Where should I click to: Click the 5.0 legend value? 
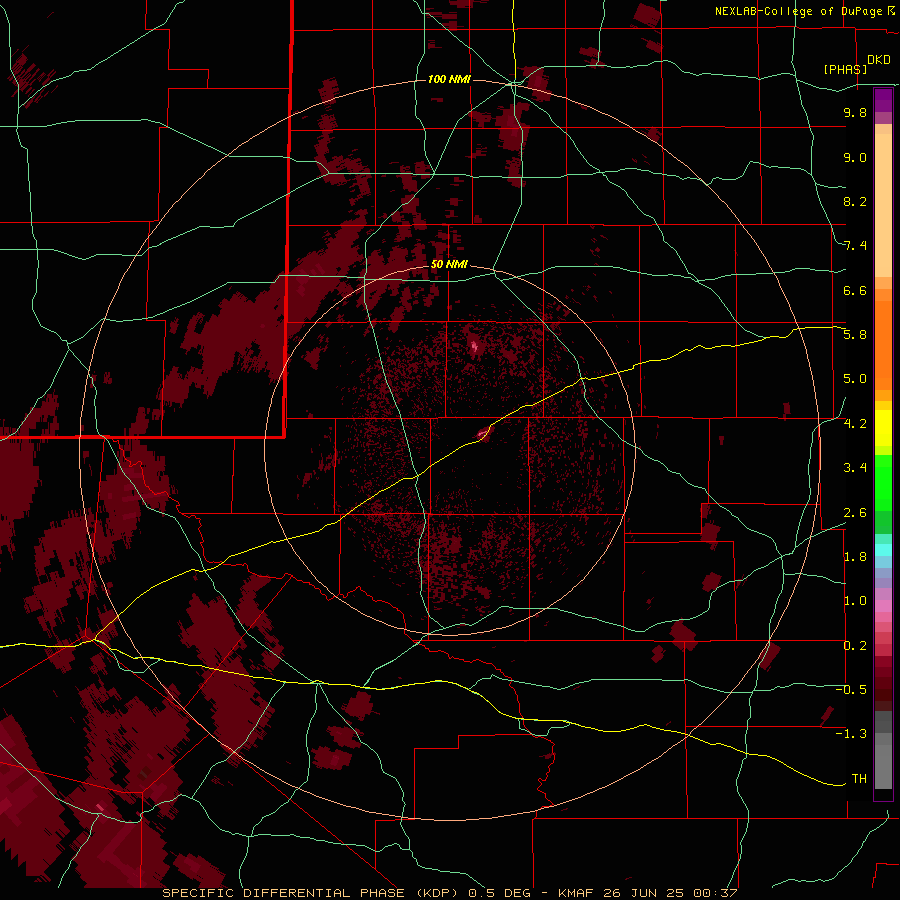tap(855, 379)
